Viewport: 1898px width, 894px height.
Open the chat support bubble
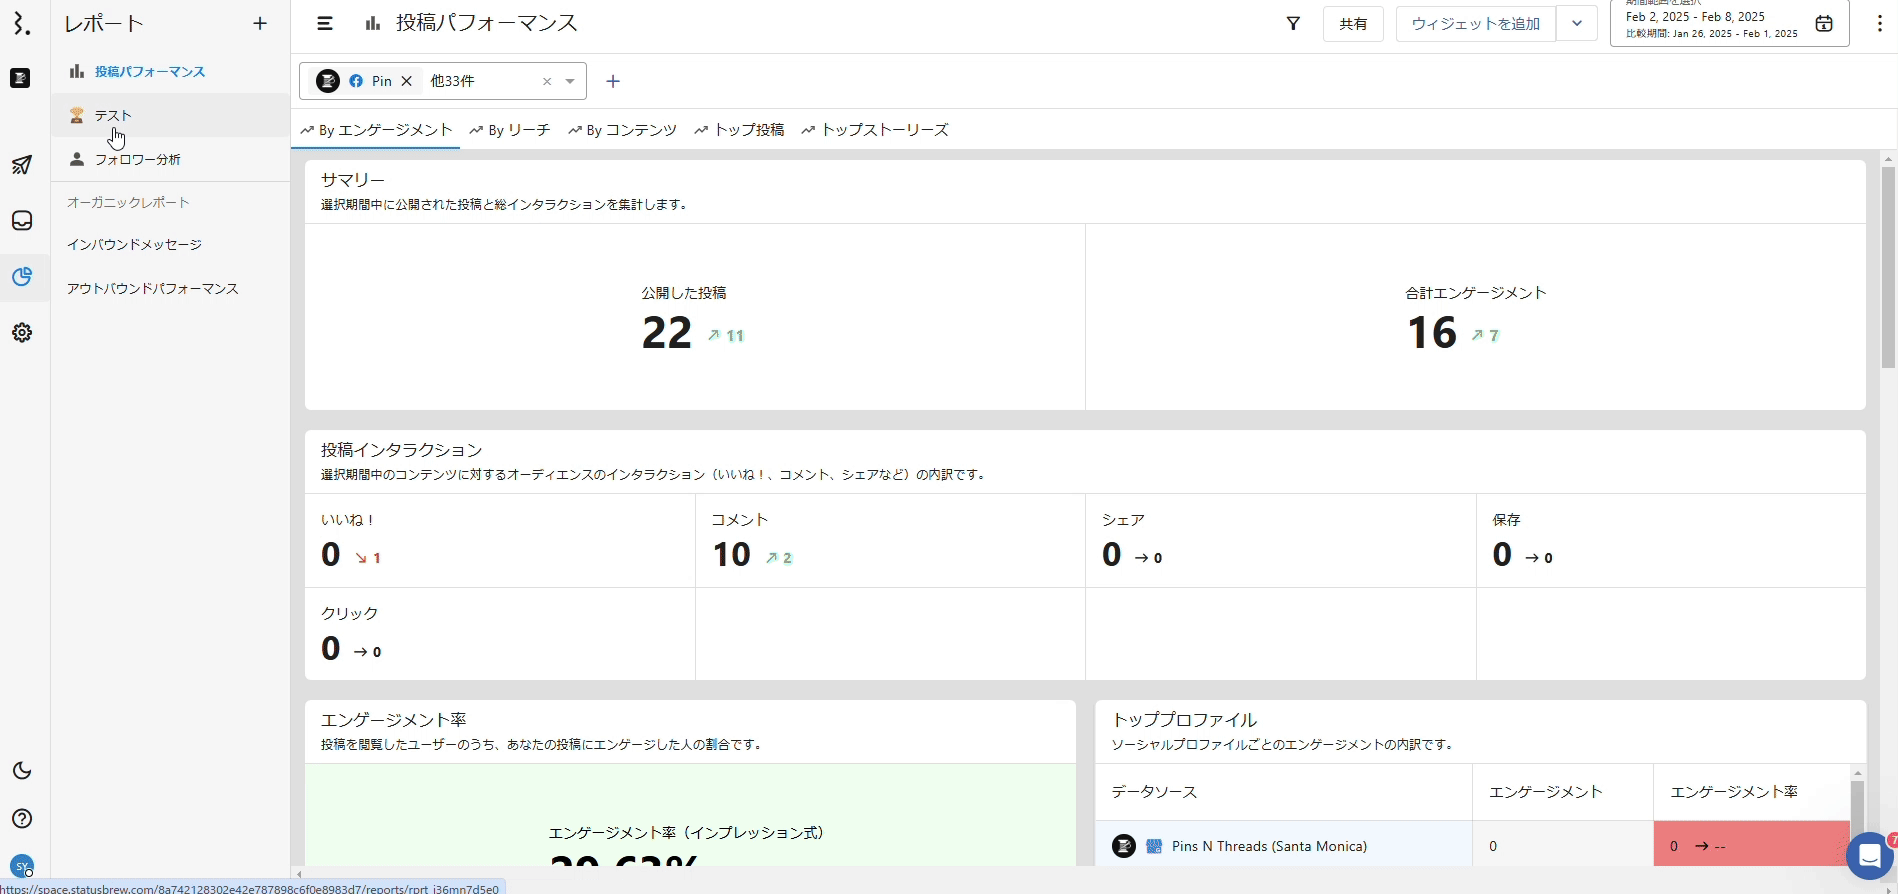pyautogui.click(x=1868, y=856)
